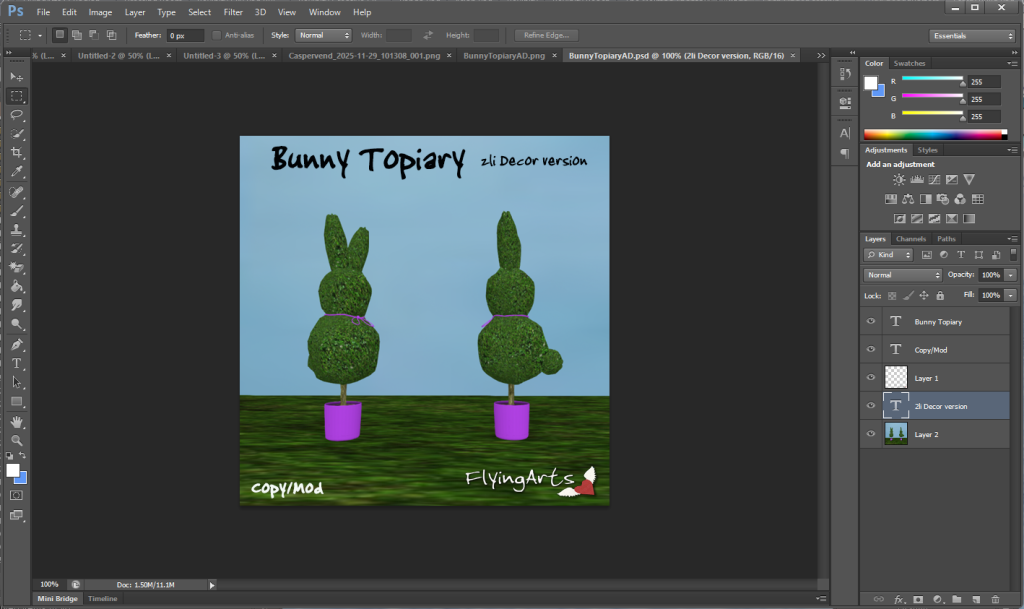Hide the Bunny Topiary layer
The image size is (1024, 609).
(x=871, y=322)
